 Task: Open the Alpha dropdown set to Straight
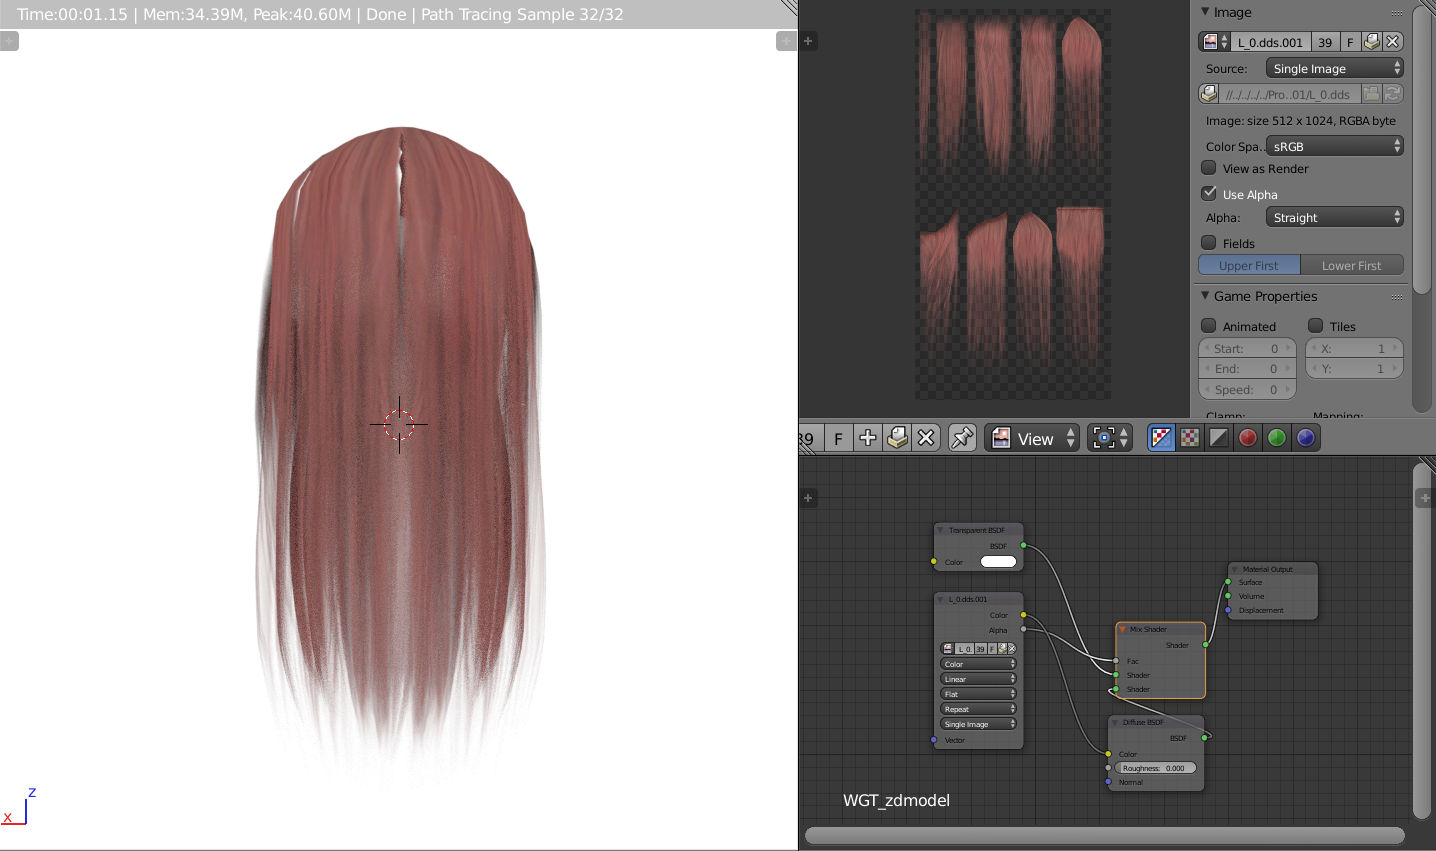click(x=1335, y=216)
